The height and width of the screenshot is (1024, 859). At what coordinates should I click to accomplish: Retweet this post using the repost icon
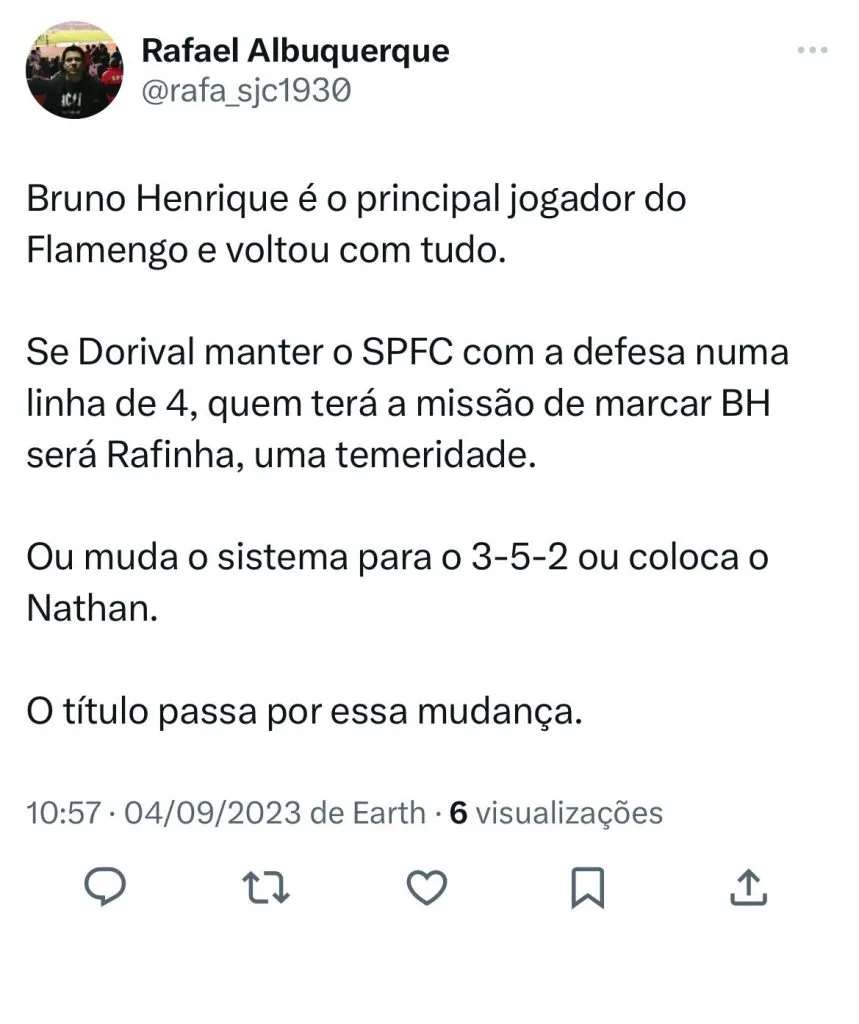pyautogui.click(x=267, y=887)
